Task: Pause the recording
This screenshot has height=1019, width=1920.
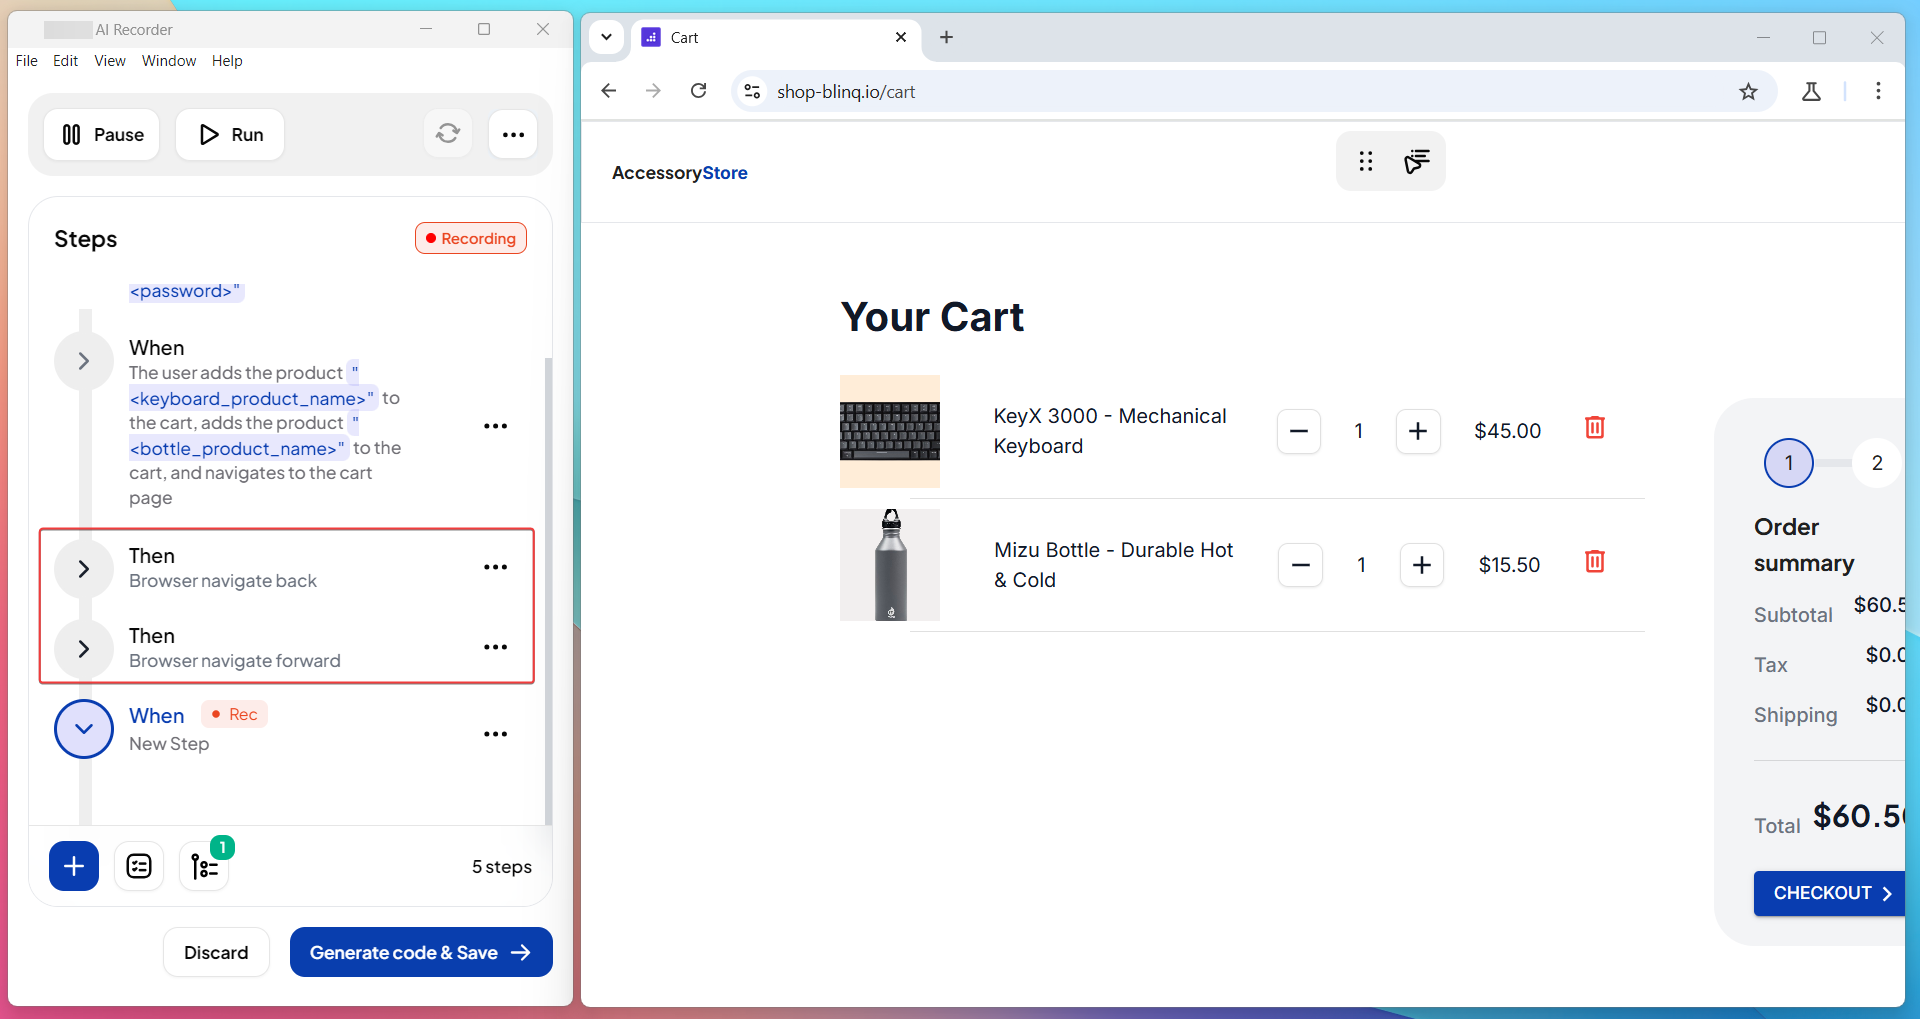Action: [x=102, y=134]
